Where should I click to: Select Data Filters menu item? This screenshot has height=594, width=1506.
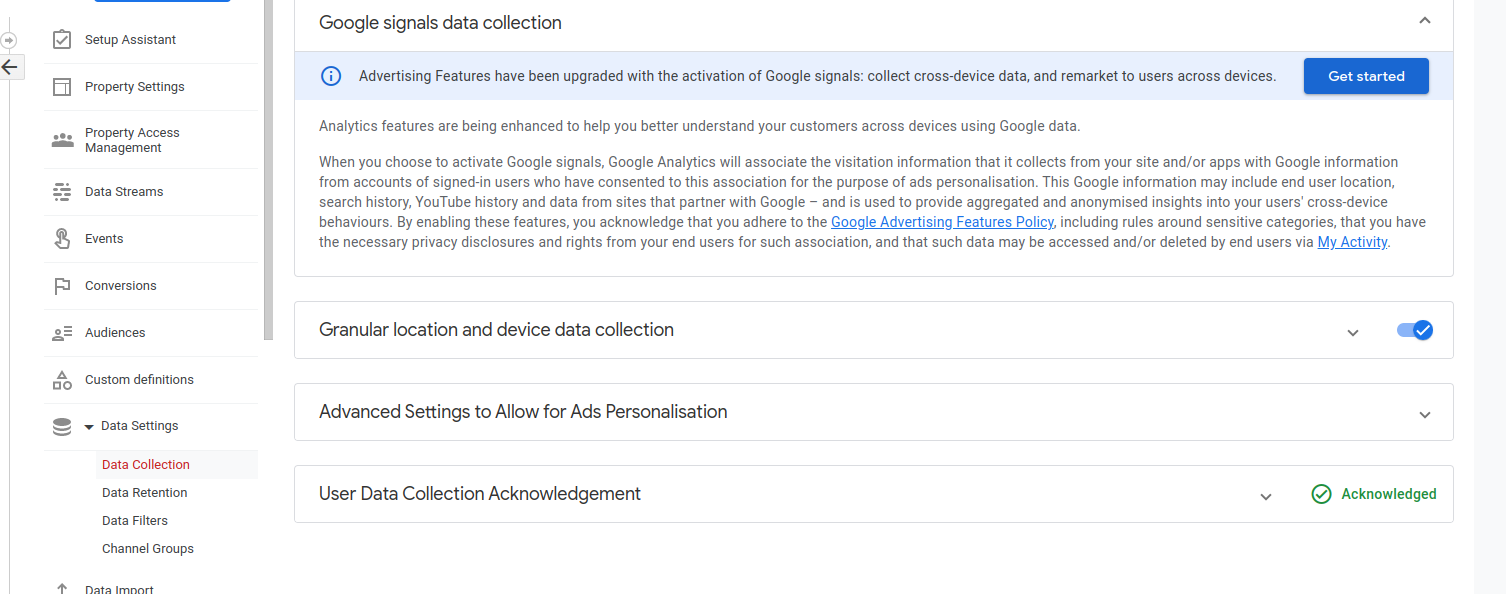[135, 521]
